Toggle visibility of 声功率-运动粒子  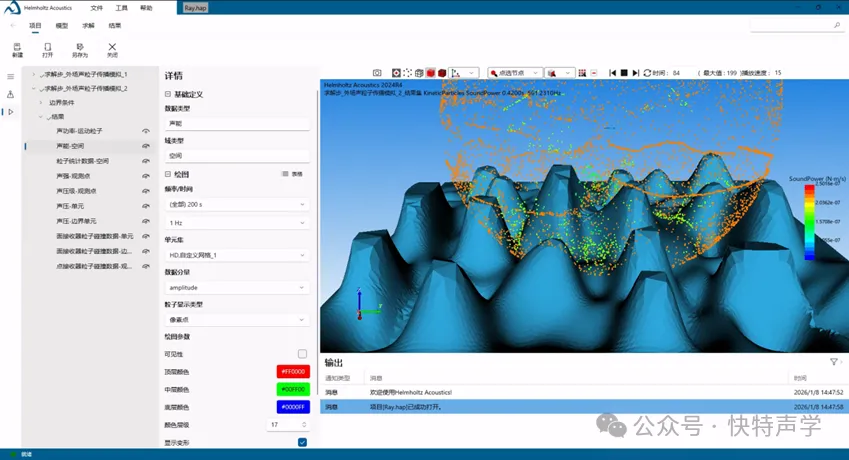(x=146, y=131)
